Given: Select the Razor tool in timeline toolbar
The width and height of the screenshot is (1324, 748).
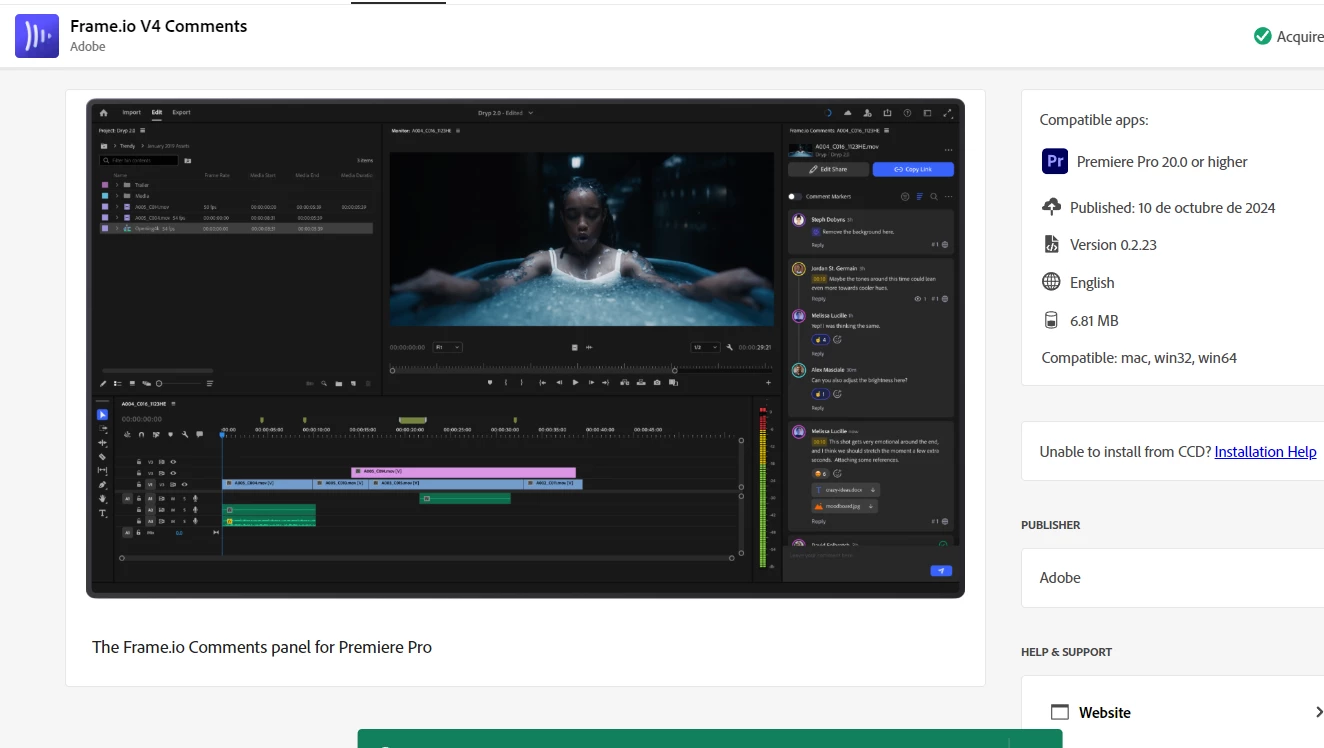Looking at the screenshot, I should point(102,456).
